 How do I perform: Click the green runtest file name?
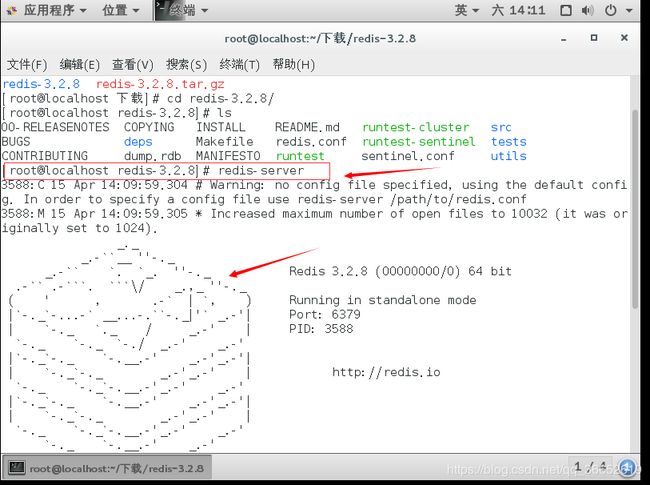point(300,156)
